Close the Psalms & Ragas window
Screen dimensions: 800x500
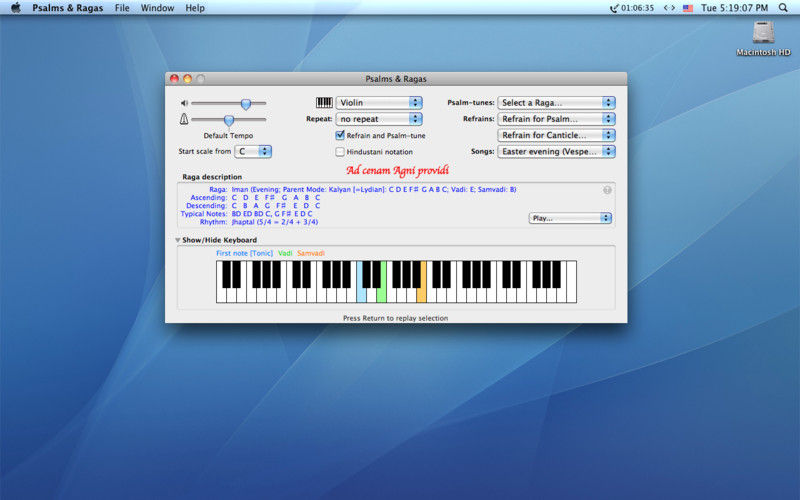tap(174, 79)
